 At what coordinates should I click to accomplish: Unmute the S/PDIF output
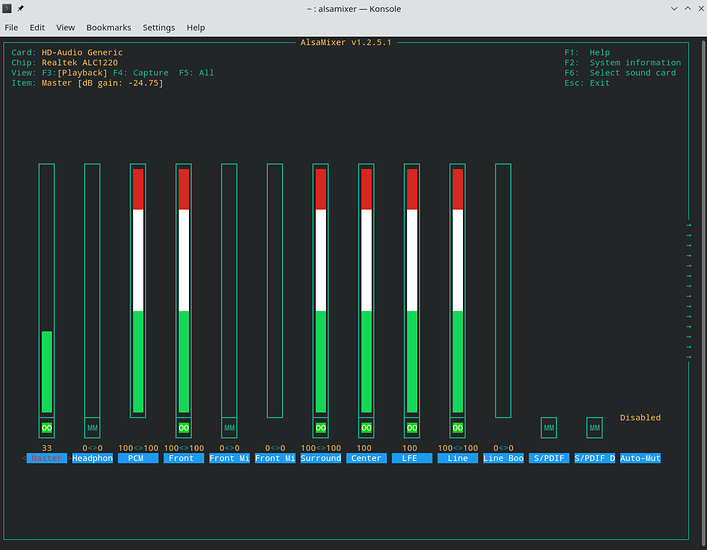(x=548, y=428)
